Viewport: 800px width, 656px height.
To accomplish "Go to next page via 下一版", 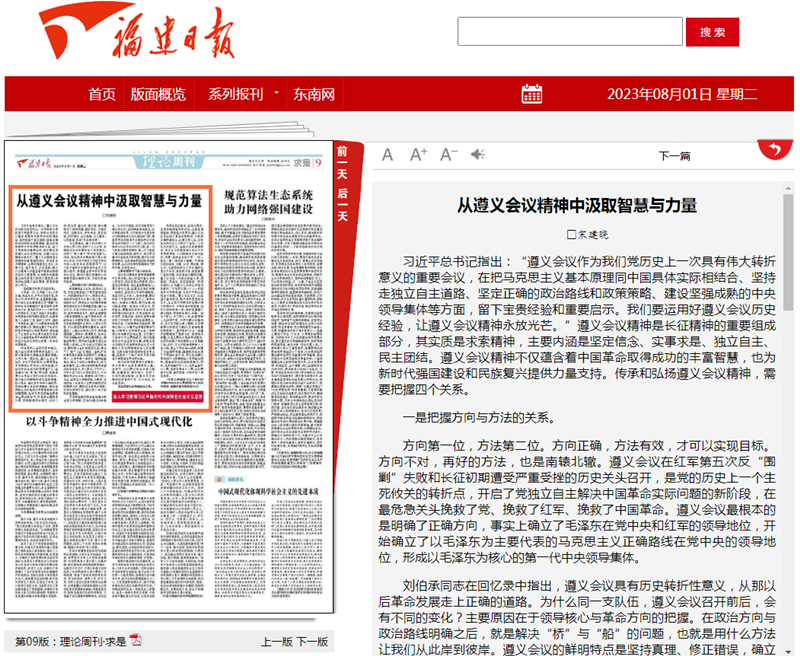I will (x=312, y=641).
